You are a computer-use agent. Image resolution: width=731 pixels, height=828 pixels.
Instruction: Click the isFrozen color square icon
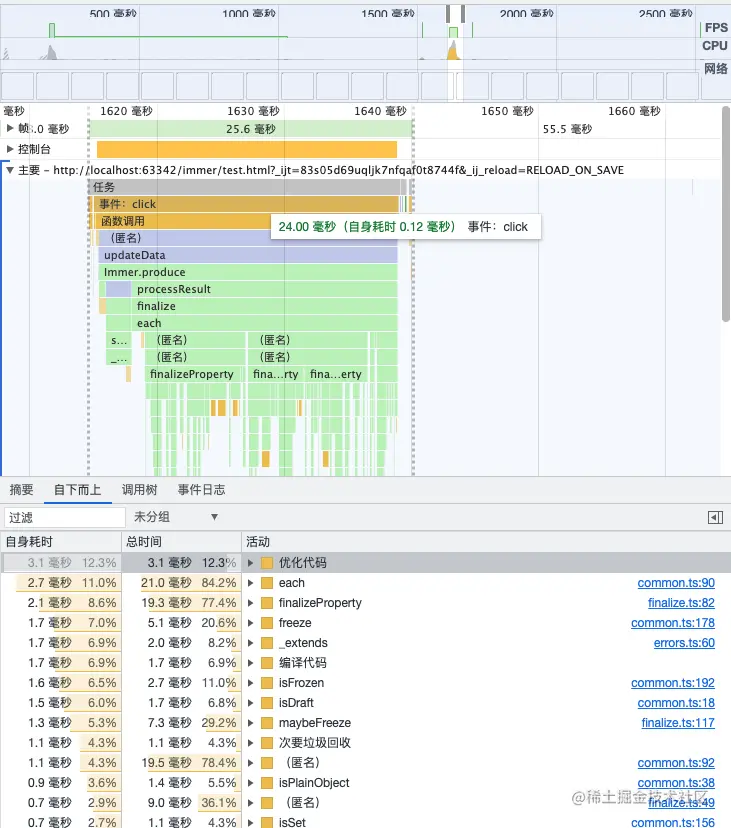click(x=267, y=683)
